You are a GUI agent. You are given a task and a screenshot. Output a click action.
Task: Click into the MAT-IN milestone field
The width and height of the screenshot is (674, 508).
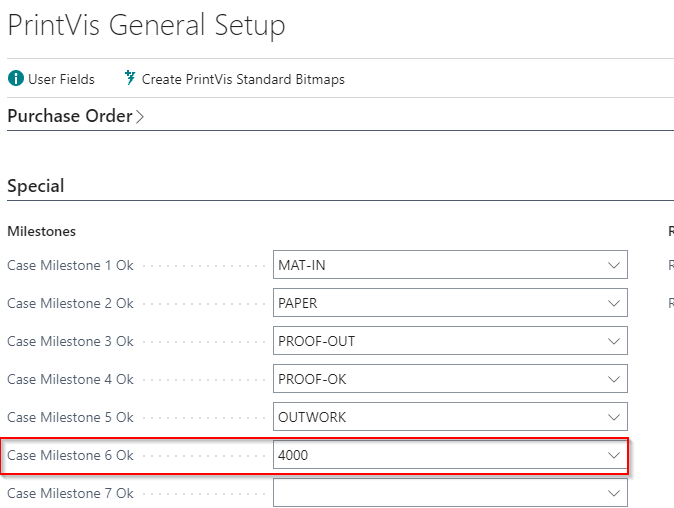[450, 265]
